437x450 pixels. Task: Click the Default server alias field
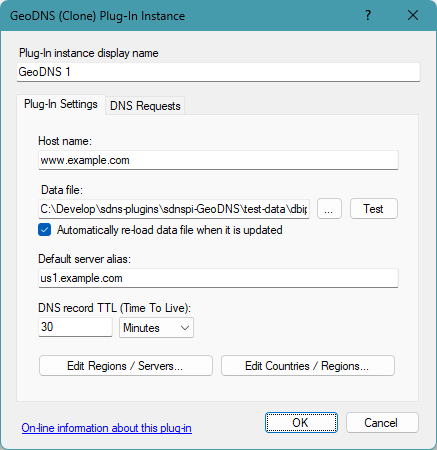pyautogui.click(x=218, y=278)
